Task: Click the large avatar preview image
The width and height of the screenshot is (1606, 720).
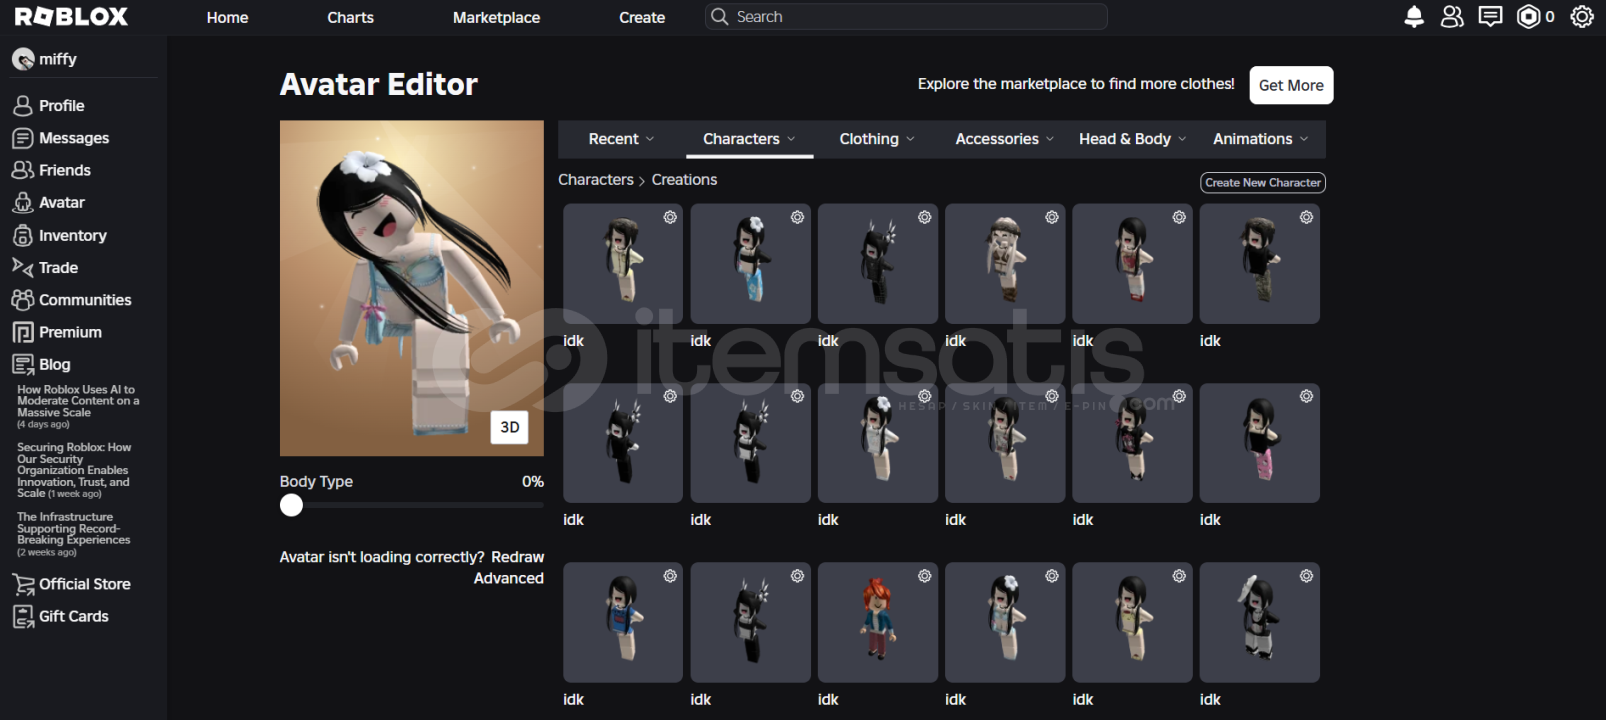Action: 412,288
